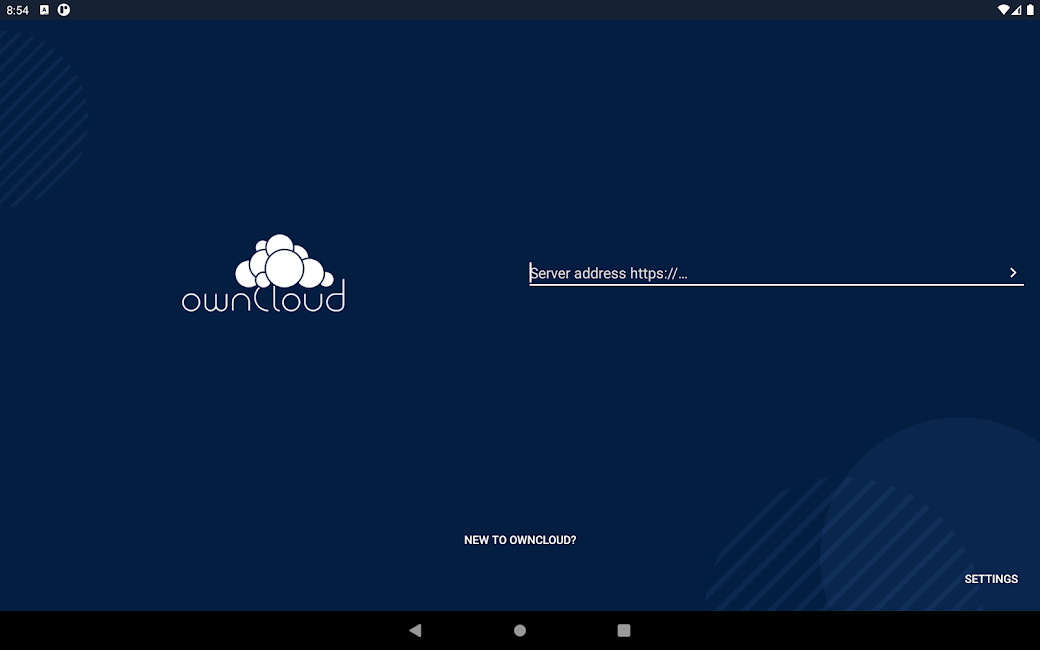Tap the cellular signal status icon
1040x650 pixels.
point(1016,10)
